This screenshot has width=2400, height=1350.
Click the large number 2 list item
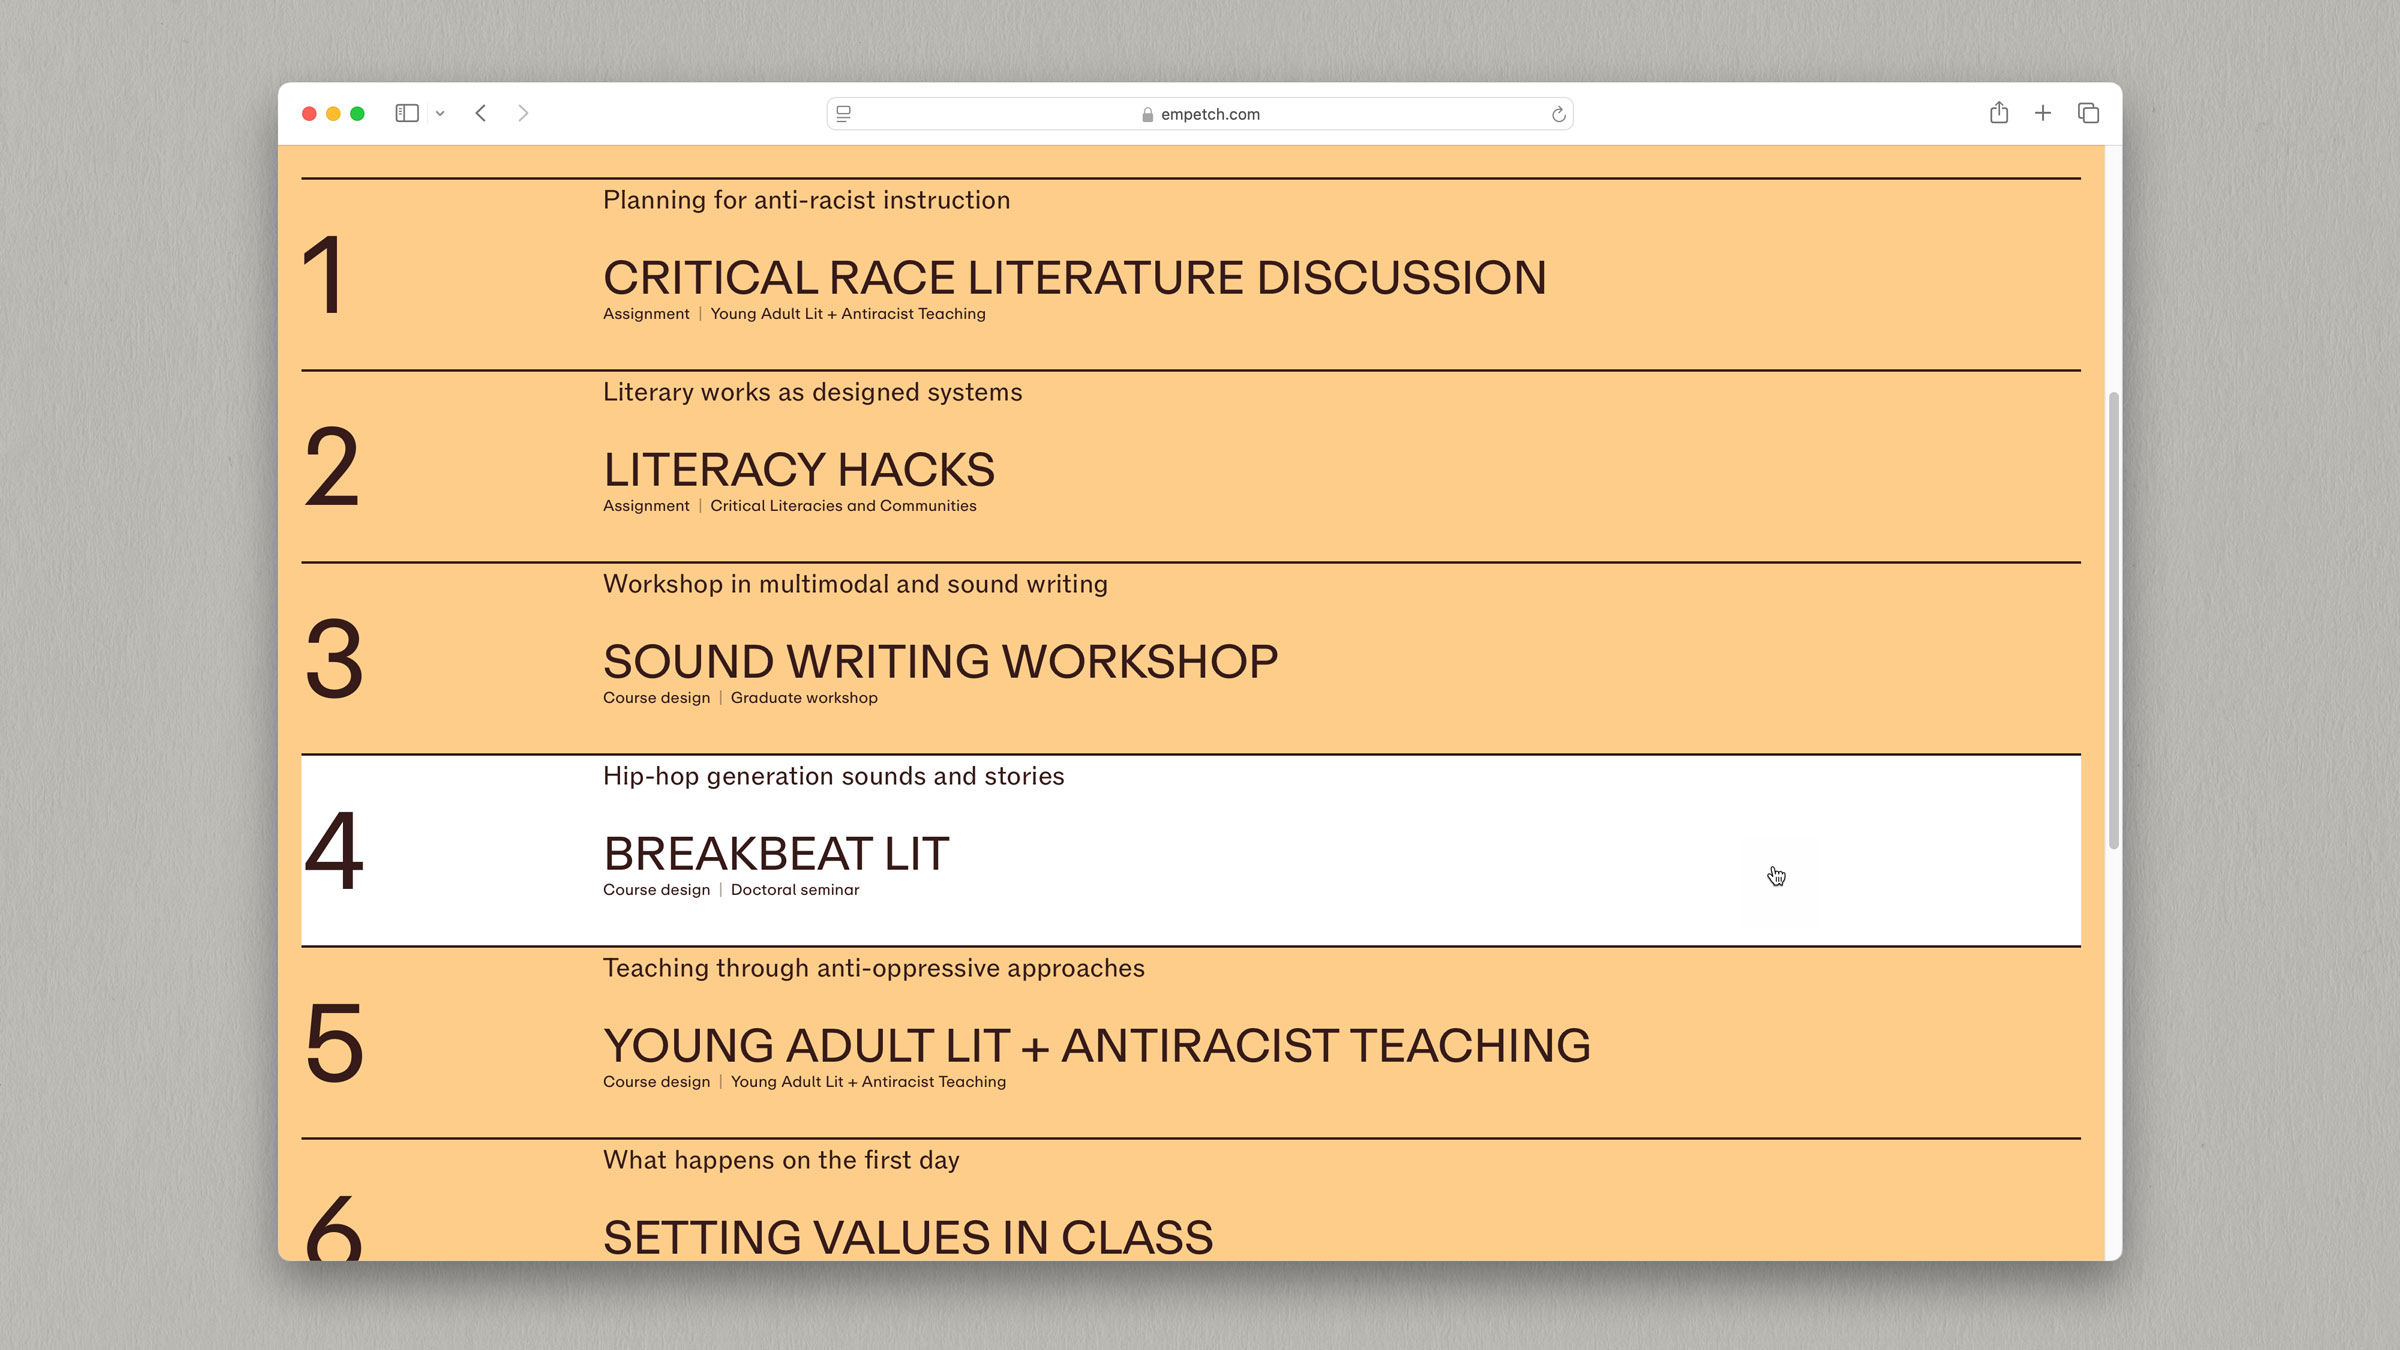(331, 467)
